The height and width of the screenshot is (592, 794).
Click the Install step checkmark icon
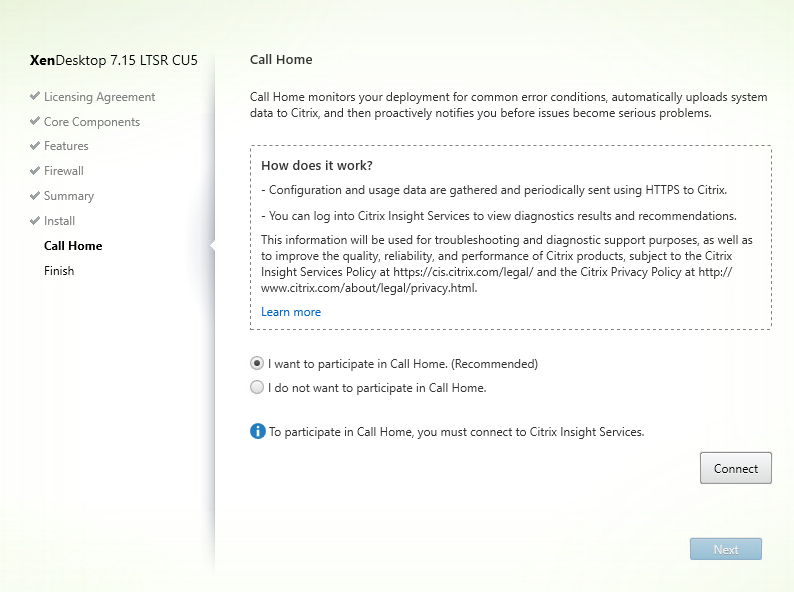click(x=34, y=220)
